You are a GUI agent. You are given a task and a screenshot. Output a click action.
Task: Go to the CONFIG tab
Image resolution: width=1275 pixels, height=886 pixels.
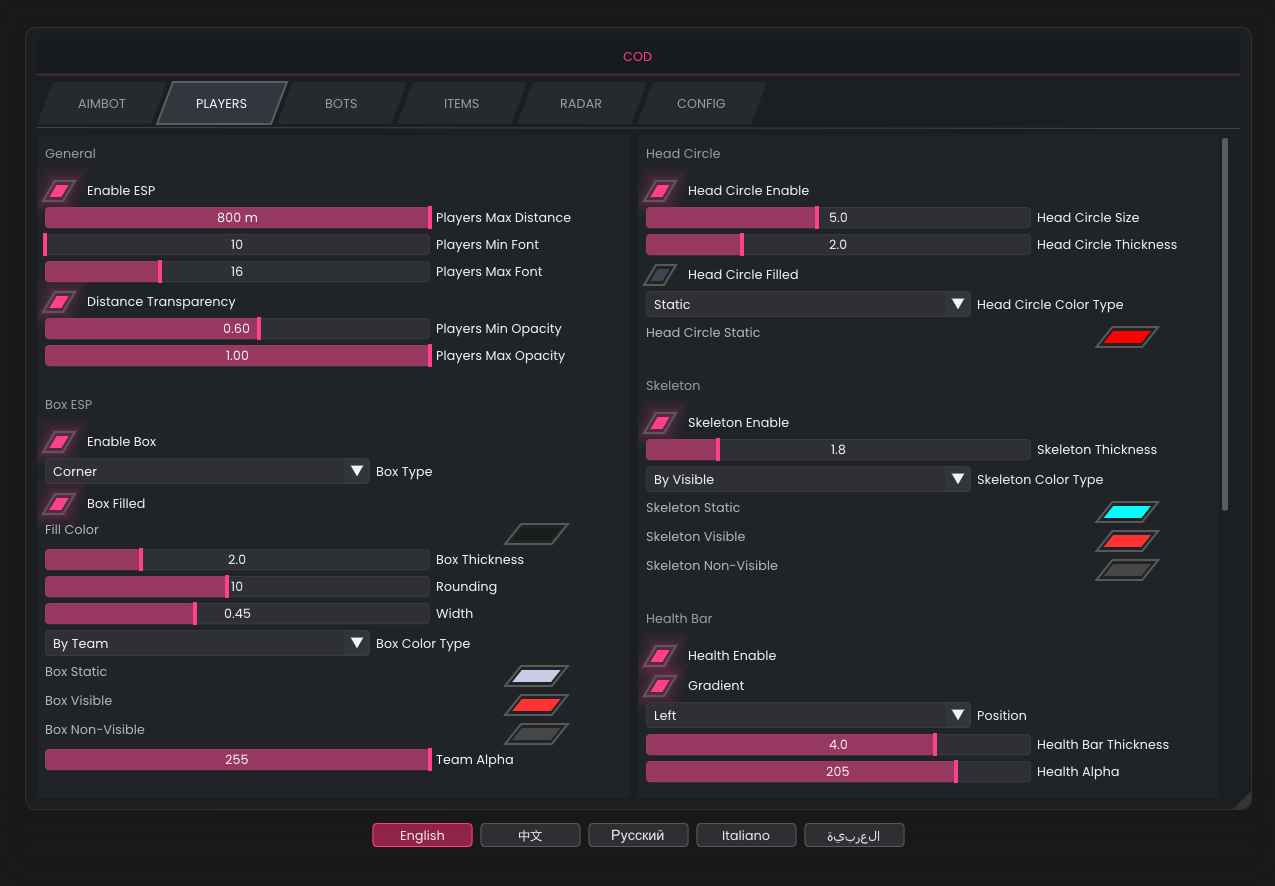700,104
